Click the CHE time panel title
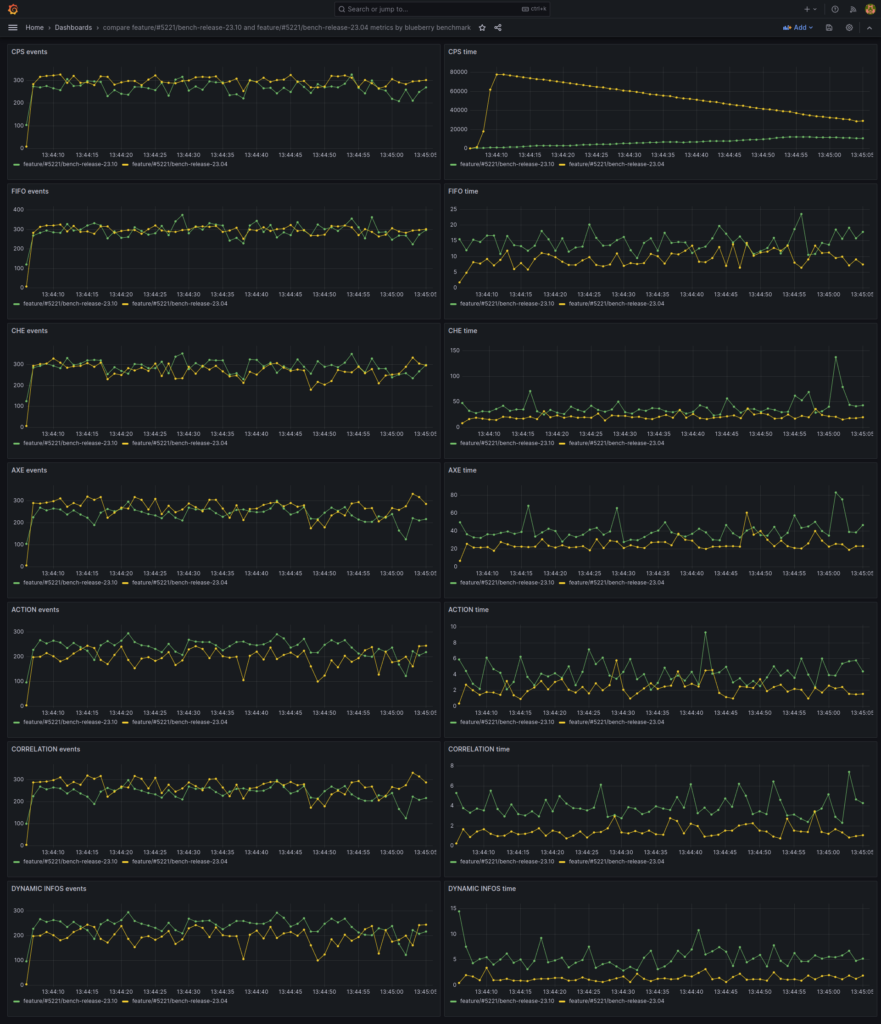The height and width of the screenshot is (1024, 881). [462, 331]
